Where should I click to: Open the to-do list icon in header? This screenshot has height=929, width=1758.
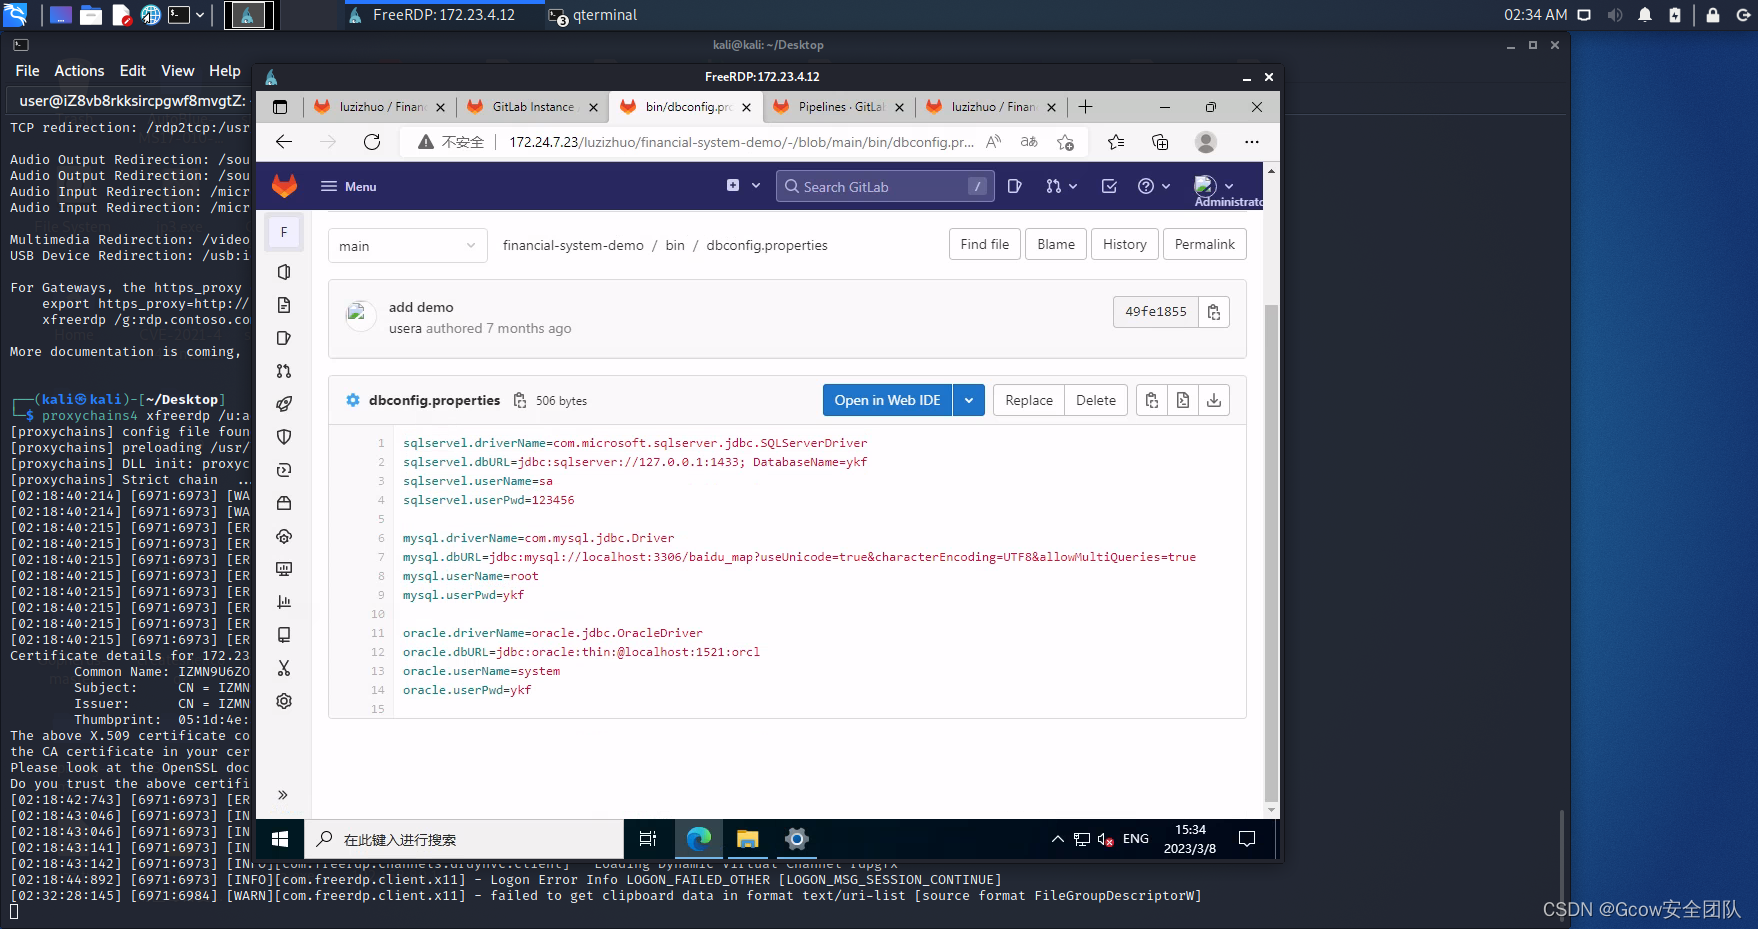coord(1109,186)
